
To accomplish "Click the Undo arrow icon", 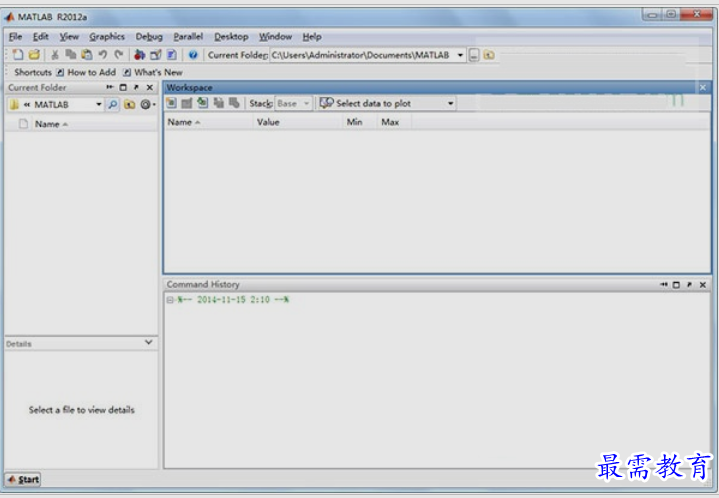I will [x=103, y=55].
